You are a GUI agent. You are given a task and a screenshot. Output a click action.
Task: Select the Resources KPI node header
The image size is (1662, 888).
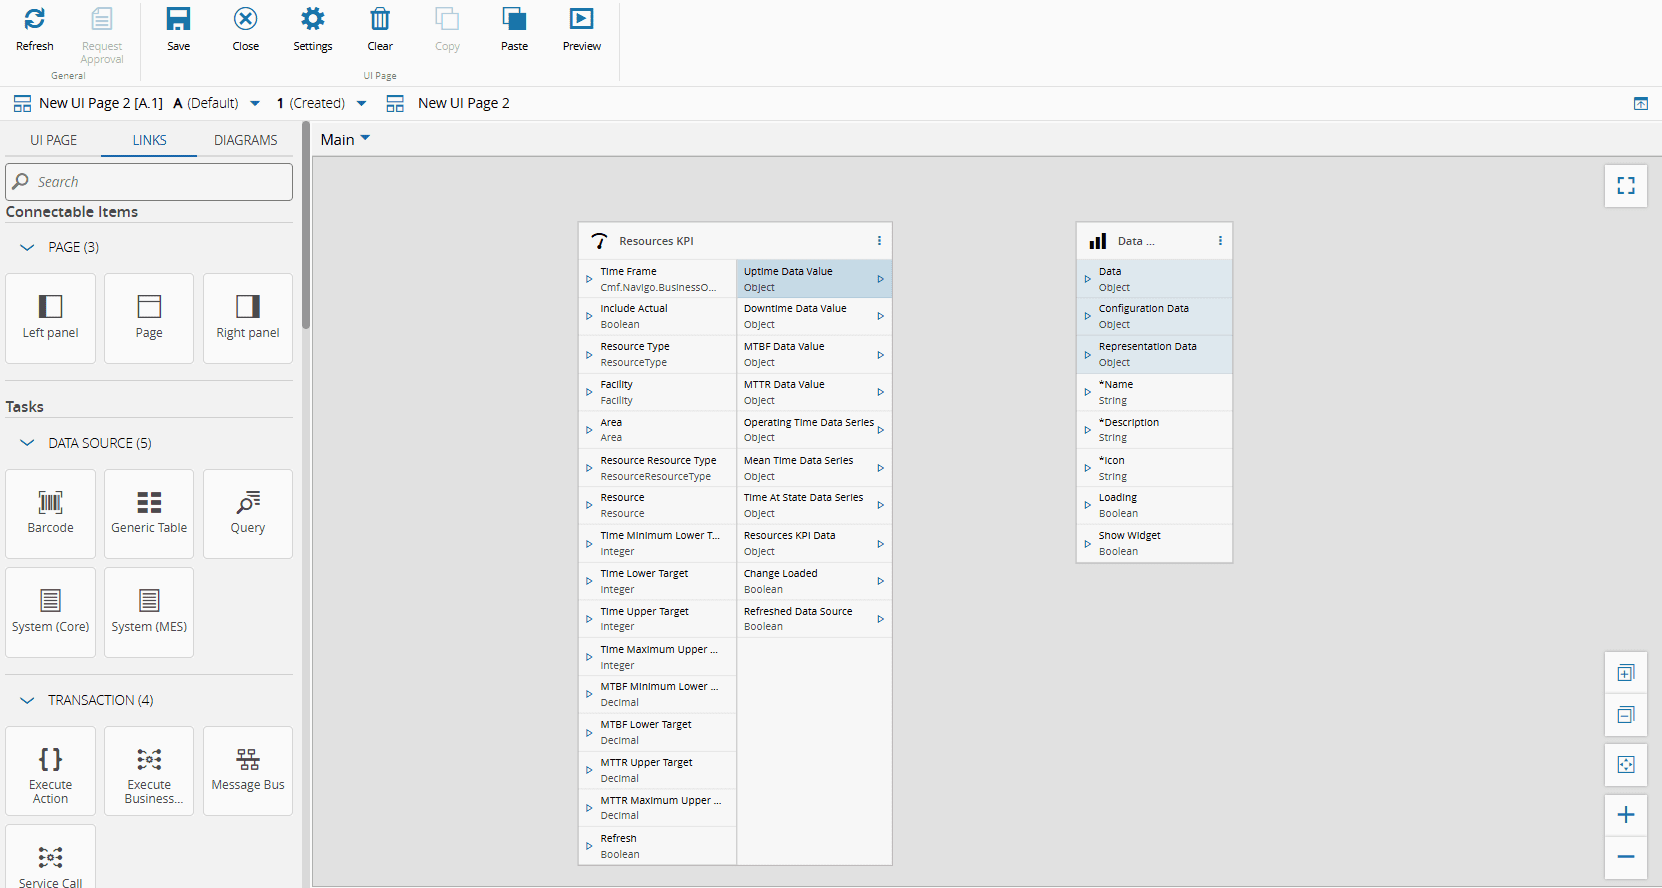point(735,241)
